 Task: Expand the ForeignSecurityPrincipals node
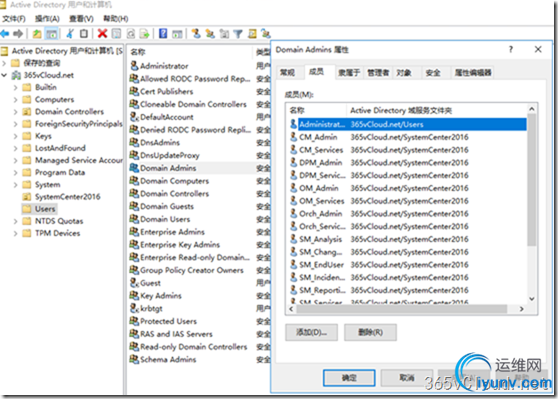tap(15, 124)
